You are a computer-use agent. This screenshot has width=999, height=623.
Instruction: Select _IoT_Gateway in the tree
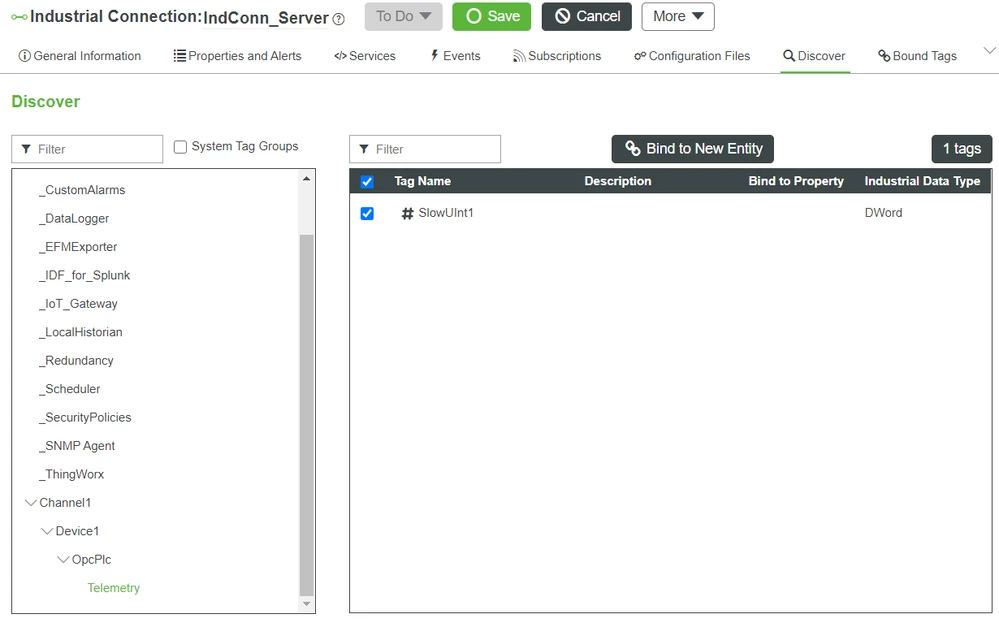coord(78,304)
